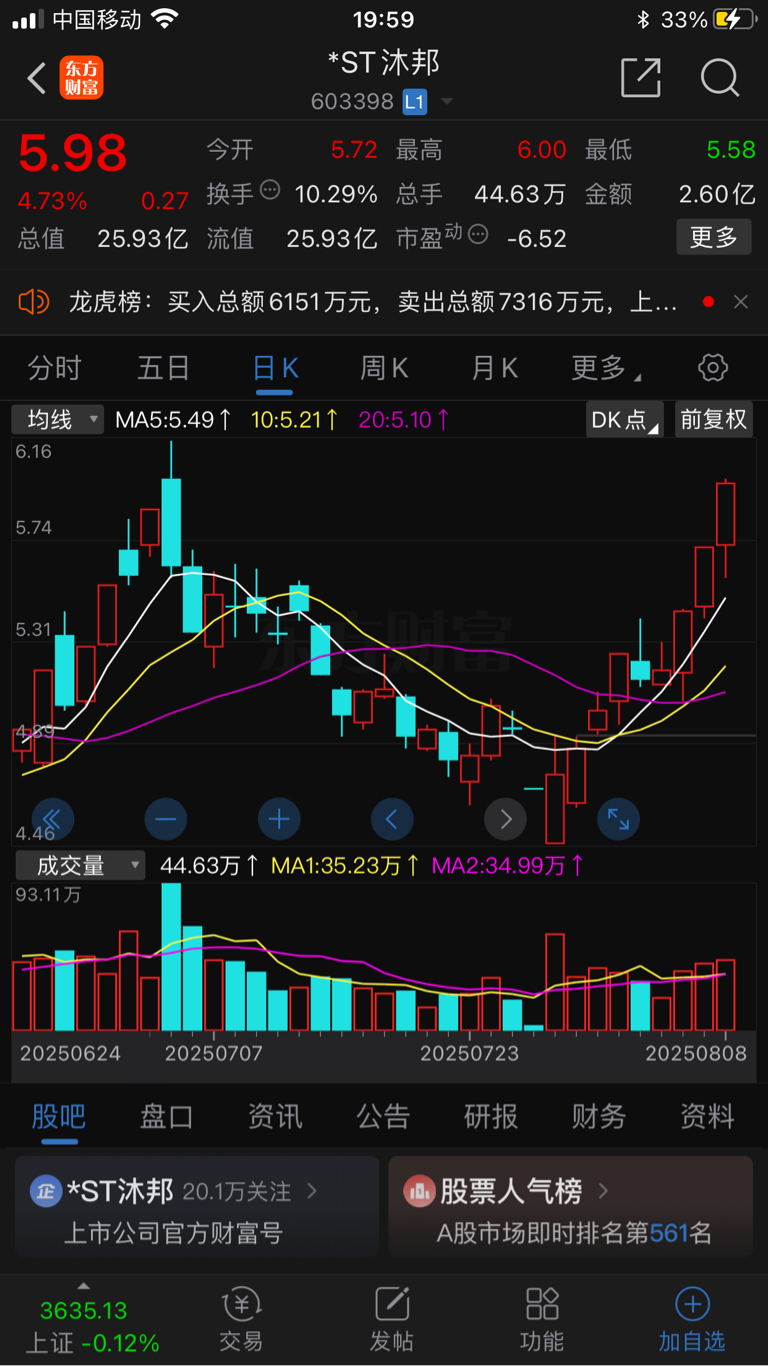
Task: Tap the MA5:5.49 value label
Action: tap(173, 419)
